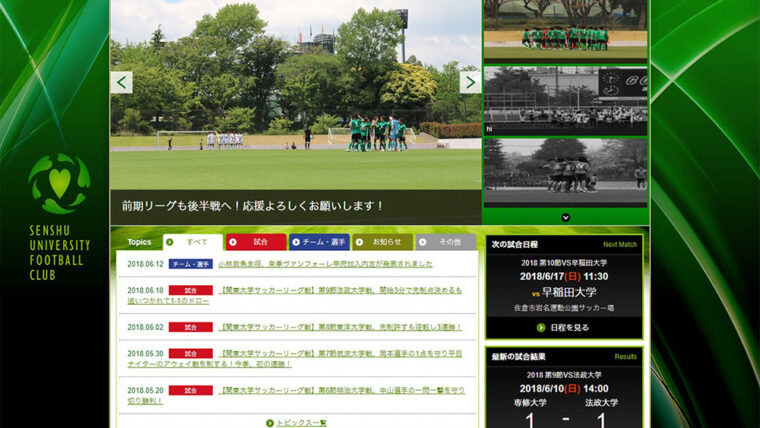Click the previous slide arrow on the slideshow
760x428 pixels.
122,82
